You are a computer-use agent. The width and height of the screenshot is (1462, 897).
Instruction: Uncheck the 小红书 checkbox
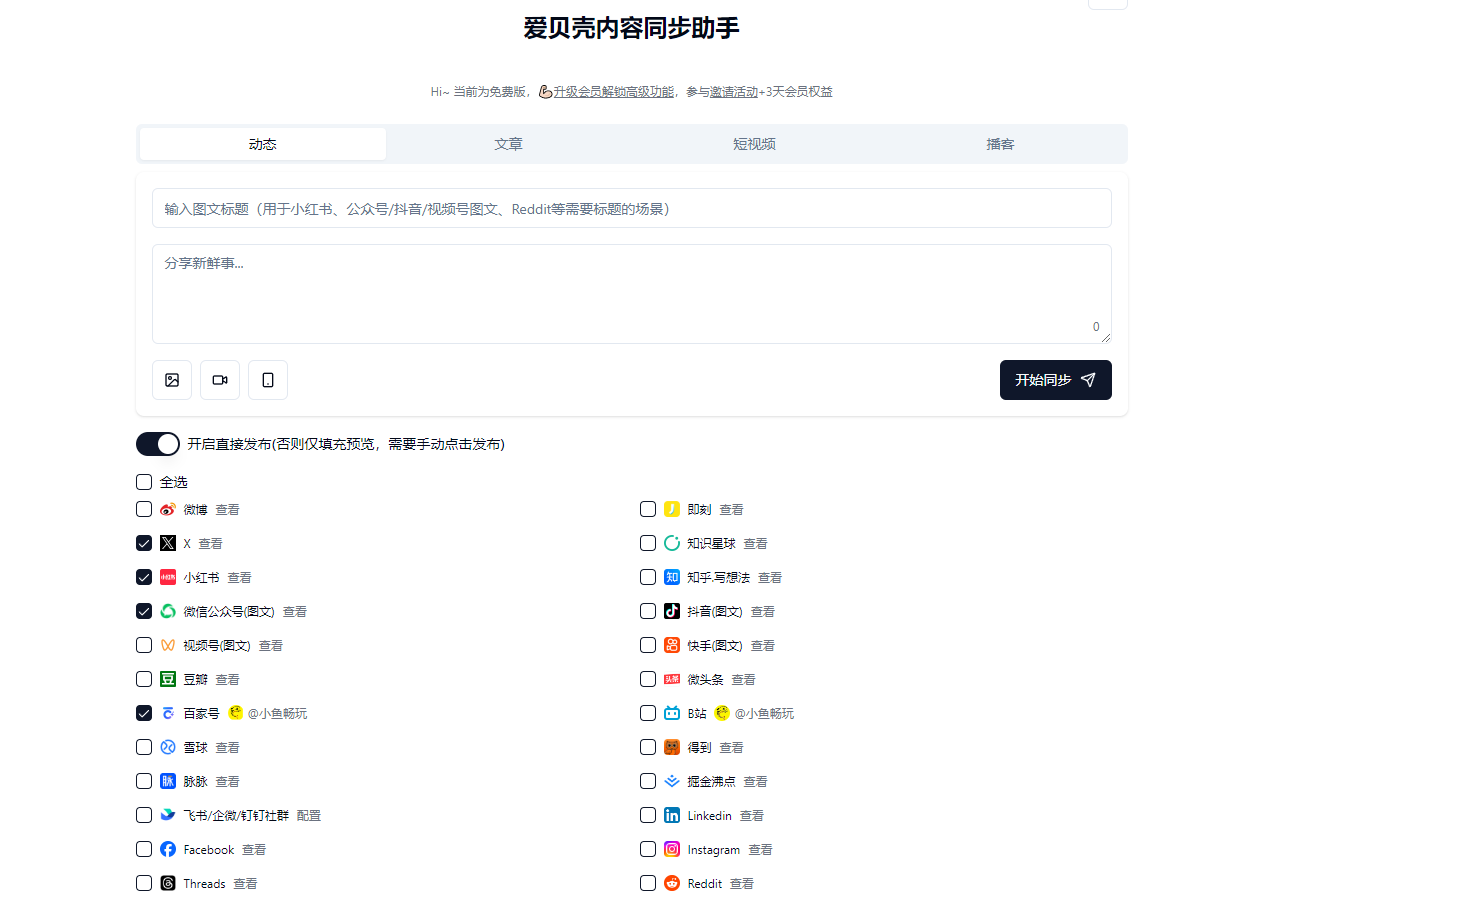coord(144,577)
